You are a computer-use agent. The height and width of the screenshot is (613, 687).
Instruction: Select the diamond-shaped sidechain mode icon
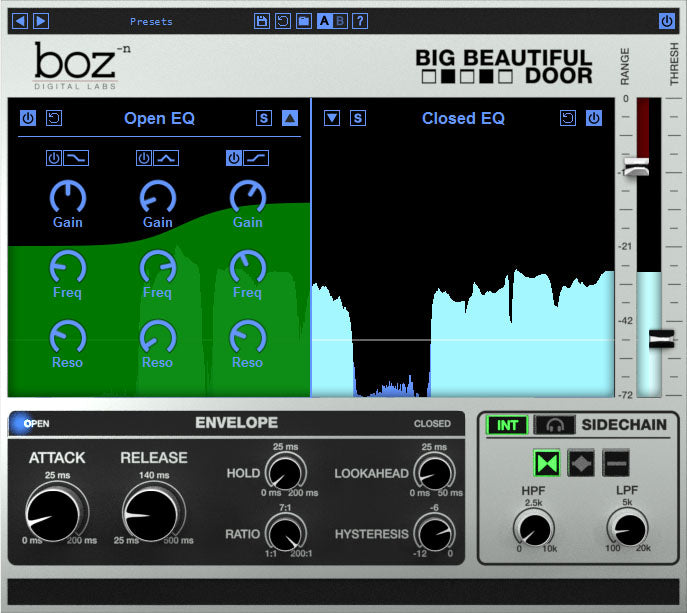click(582, 464)
